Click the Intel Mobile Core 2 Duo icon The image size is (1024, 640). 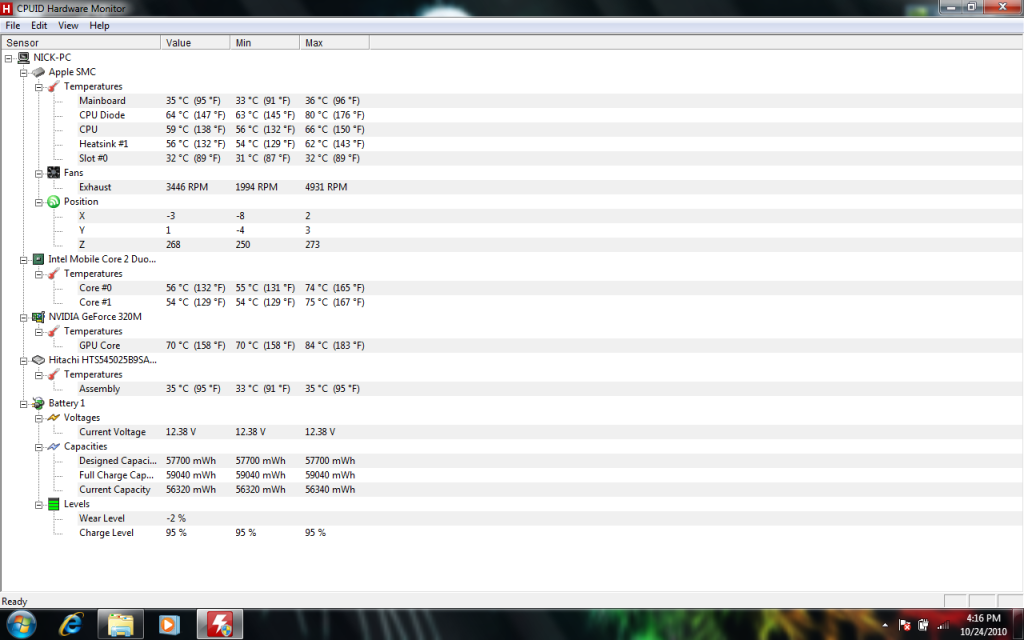coord(39,259)
